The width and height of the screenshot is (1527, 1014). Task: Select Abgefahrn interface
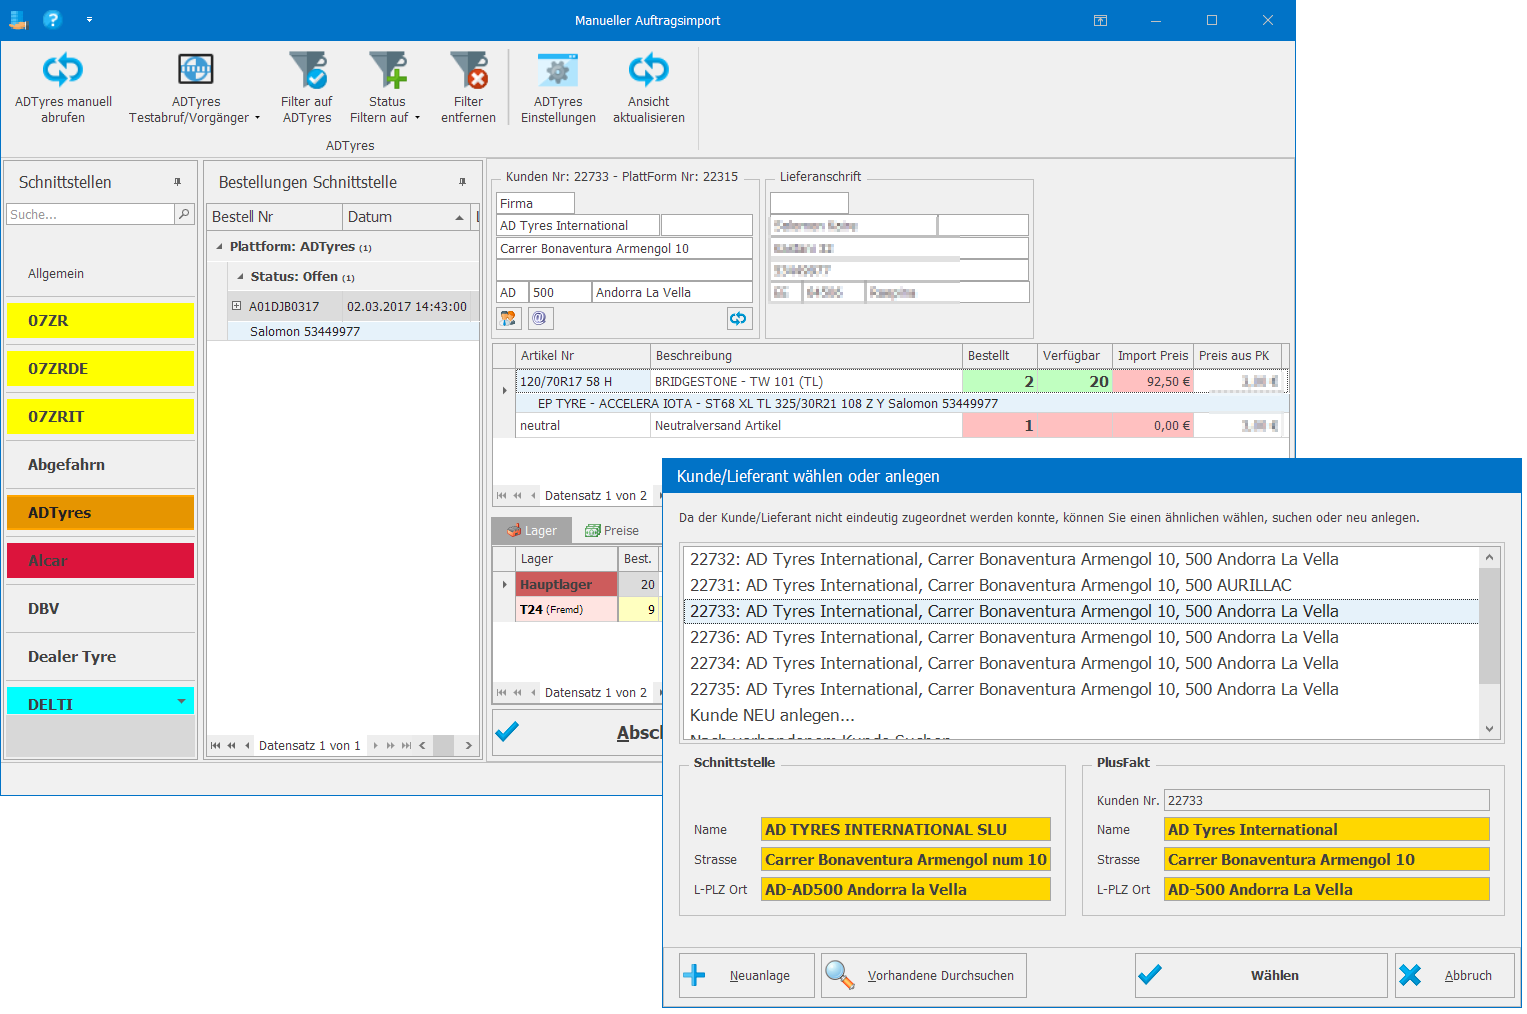(100, 465)
